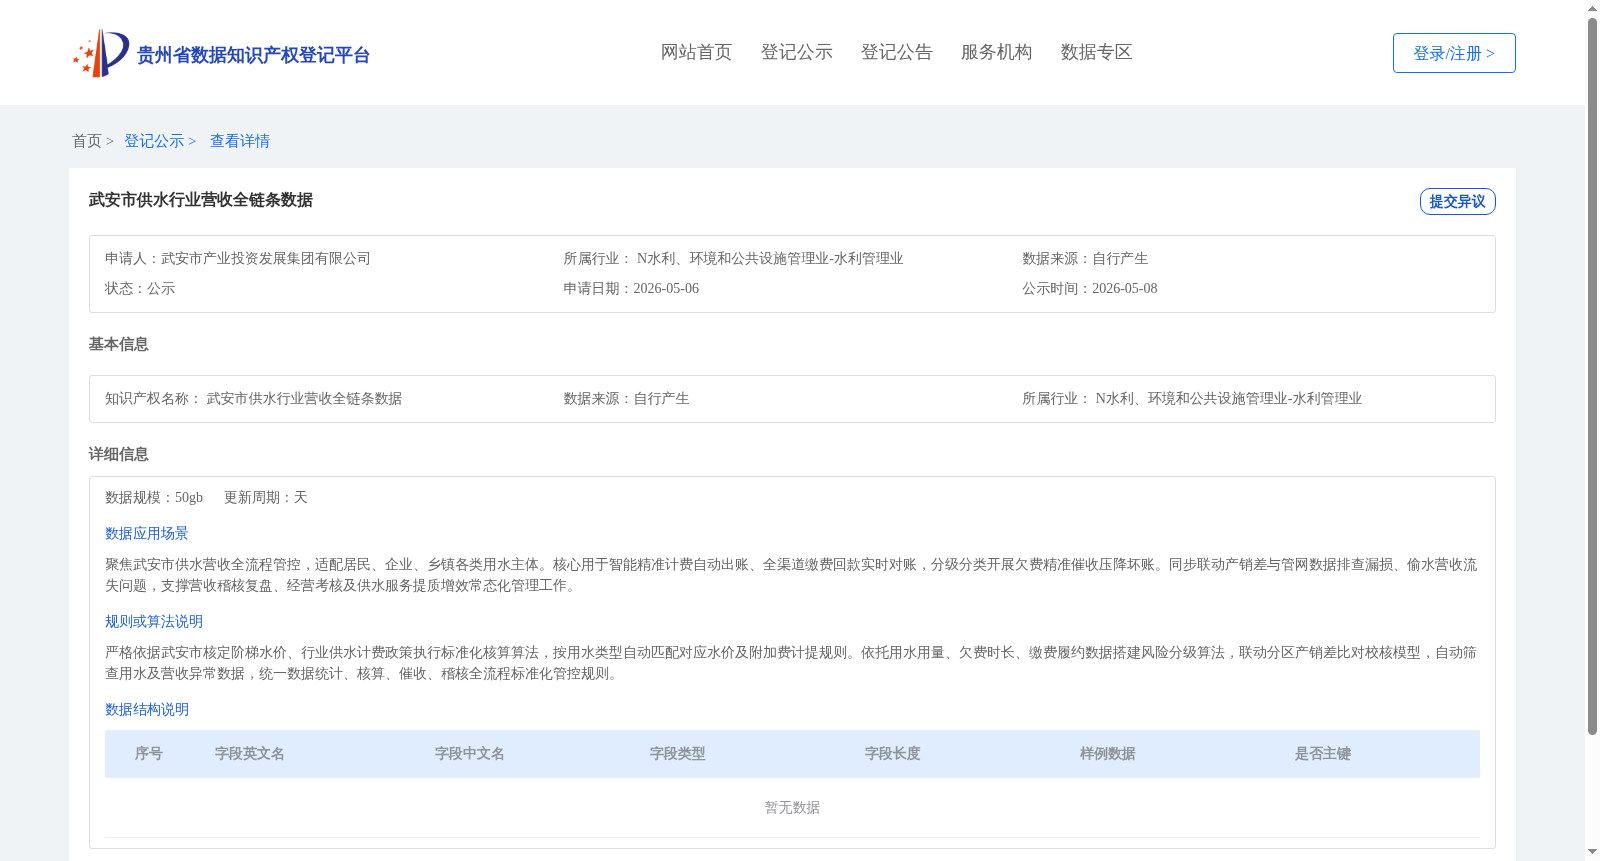Click the page title 武安市供水行业营收全链条数据

pyautogui.click(x=201, y=200)
